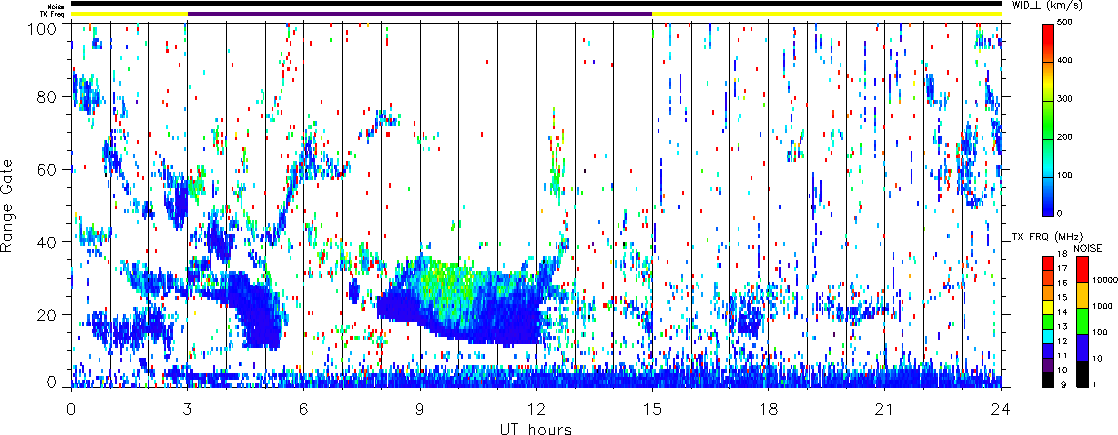This screenshot has width=1118, height=435.
Task: Click the '15' tick label on UT hours axis
Action: (x=652, y=409)
